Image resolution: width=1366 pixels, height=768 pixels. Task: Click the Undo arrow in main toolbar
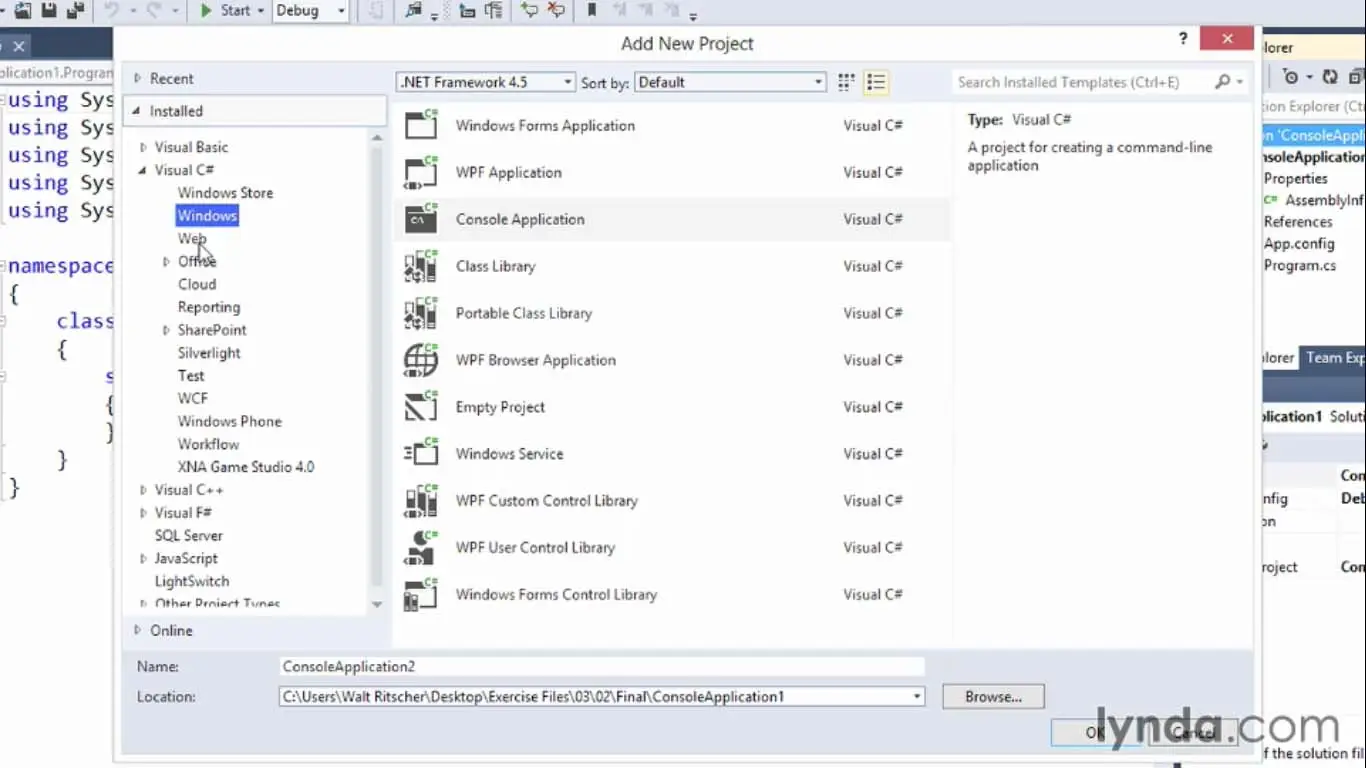click(x=112, y=11)
